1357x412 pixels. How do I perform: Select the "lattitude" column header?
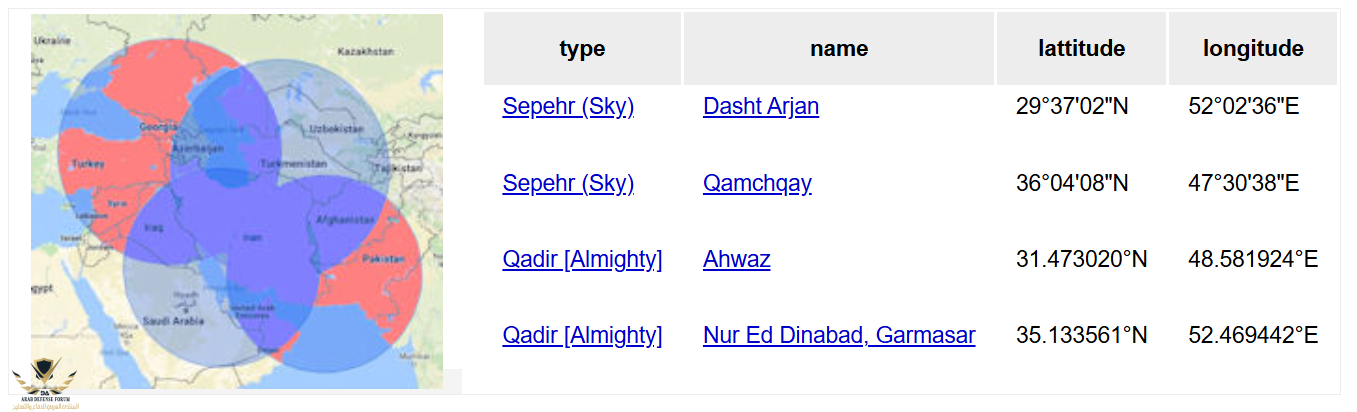click(x=1081, y=48)
